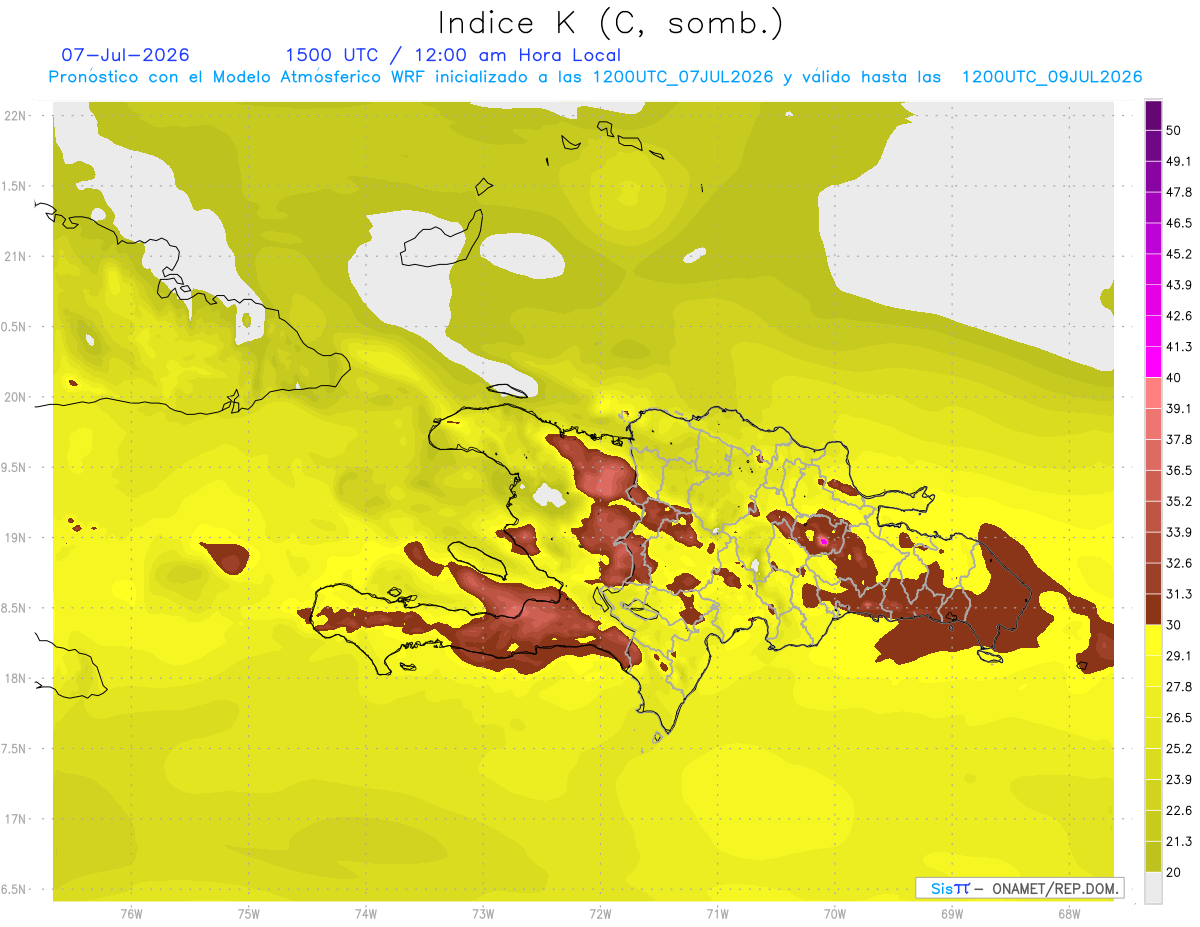Click the color bar value 46.5
The image size is (1200, 927).
(x=1179, y=223)
